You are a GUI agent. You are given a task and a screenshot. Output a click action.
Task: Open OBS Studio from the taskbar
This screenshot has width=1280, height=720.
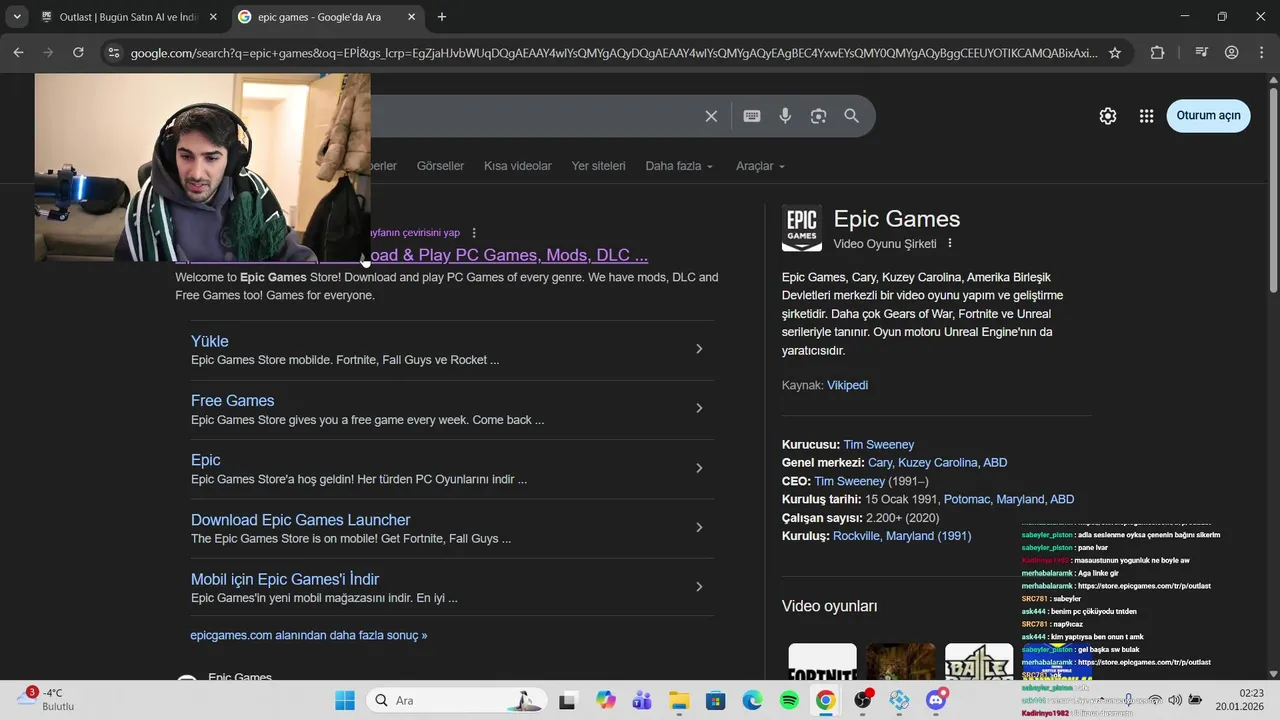pos(862,700)
